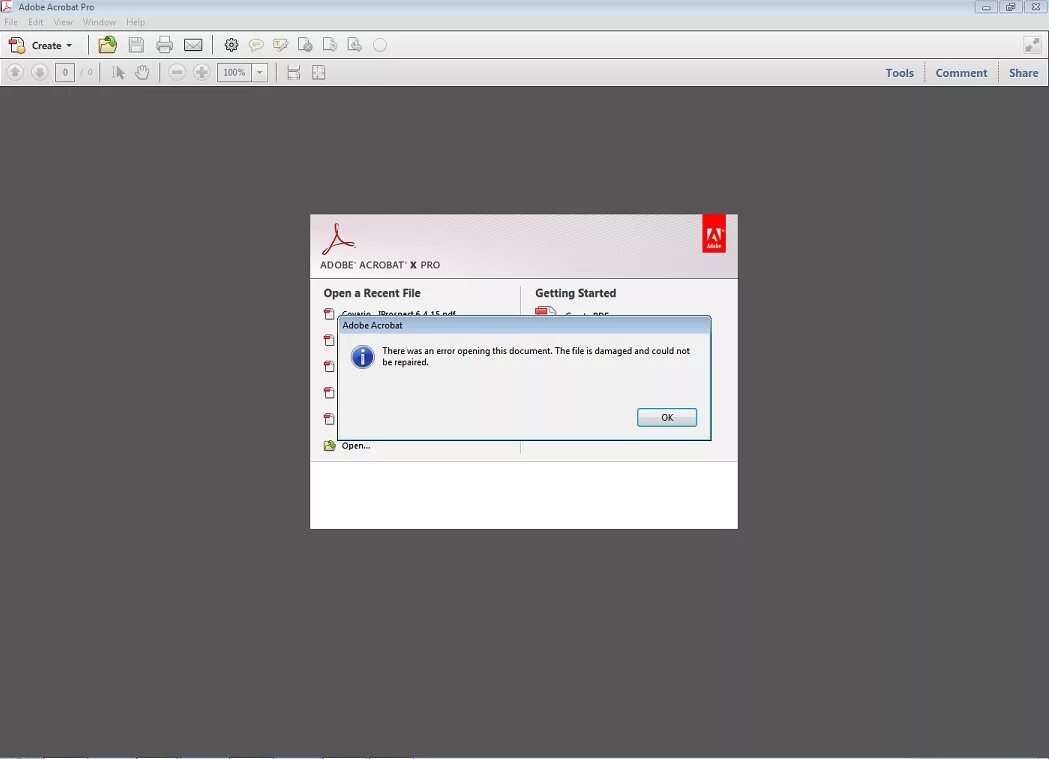The image size is (1049, 759).
Task: Click the Zoom Out minus button
Action: click(177, 72)
